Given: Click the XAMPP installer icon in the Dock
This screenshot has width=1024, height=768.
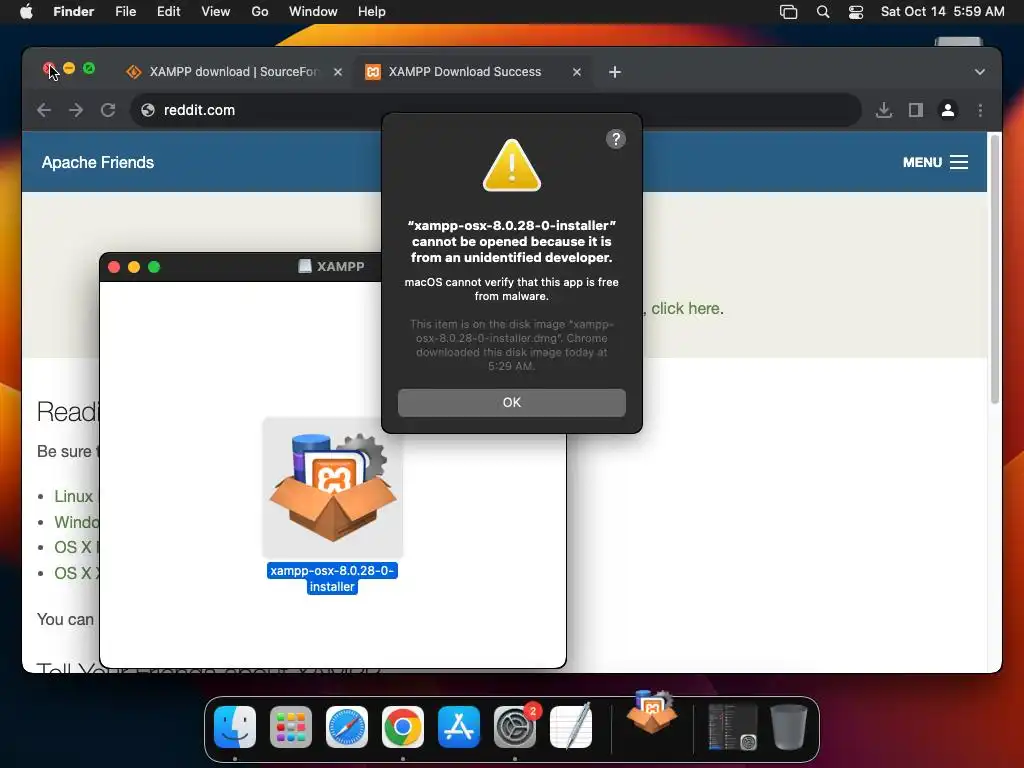Looking at the screenshot, I should coord(652,712).
